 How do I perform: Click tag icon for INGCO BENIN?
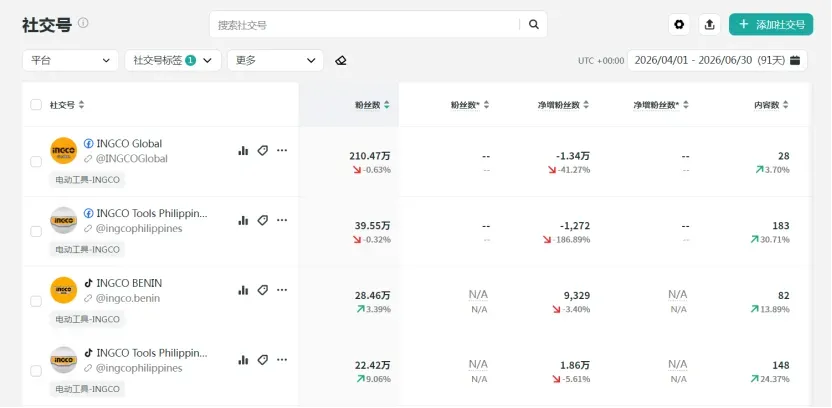pyautogui.click(x=263, y=290)
